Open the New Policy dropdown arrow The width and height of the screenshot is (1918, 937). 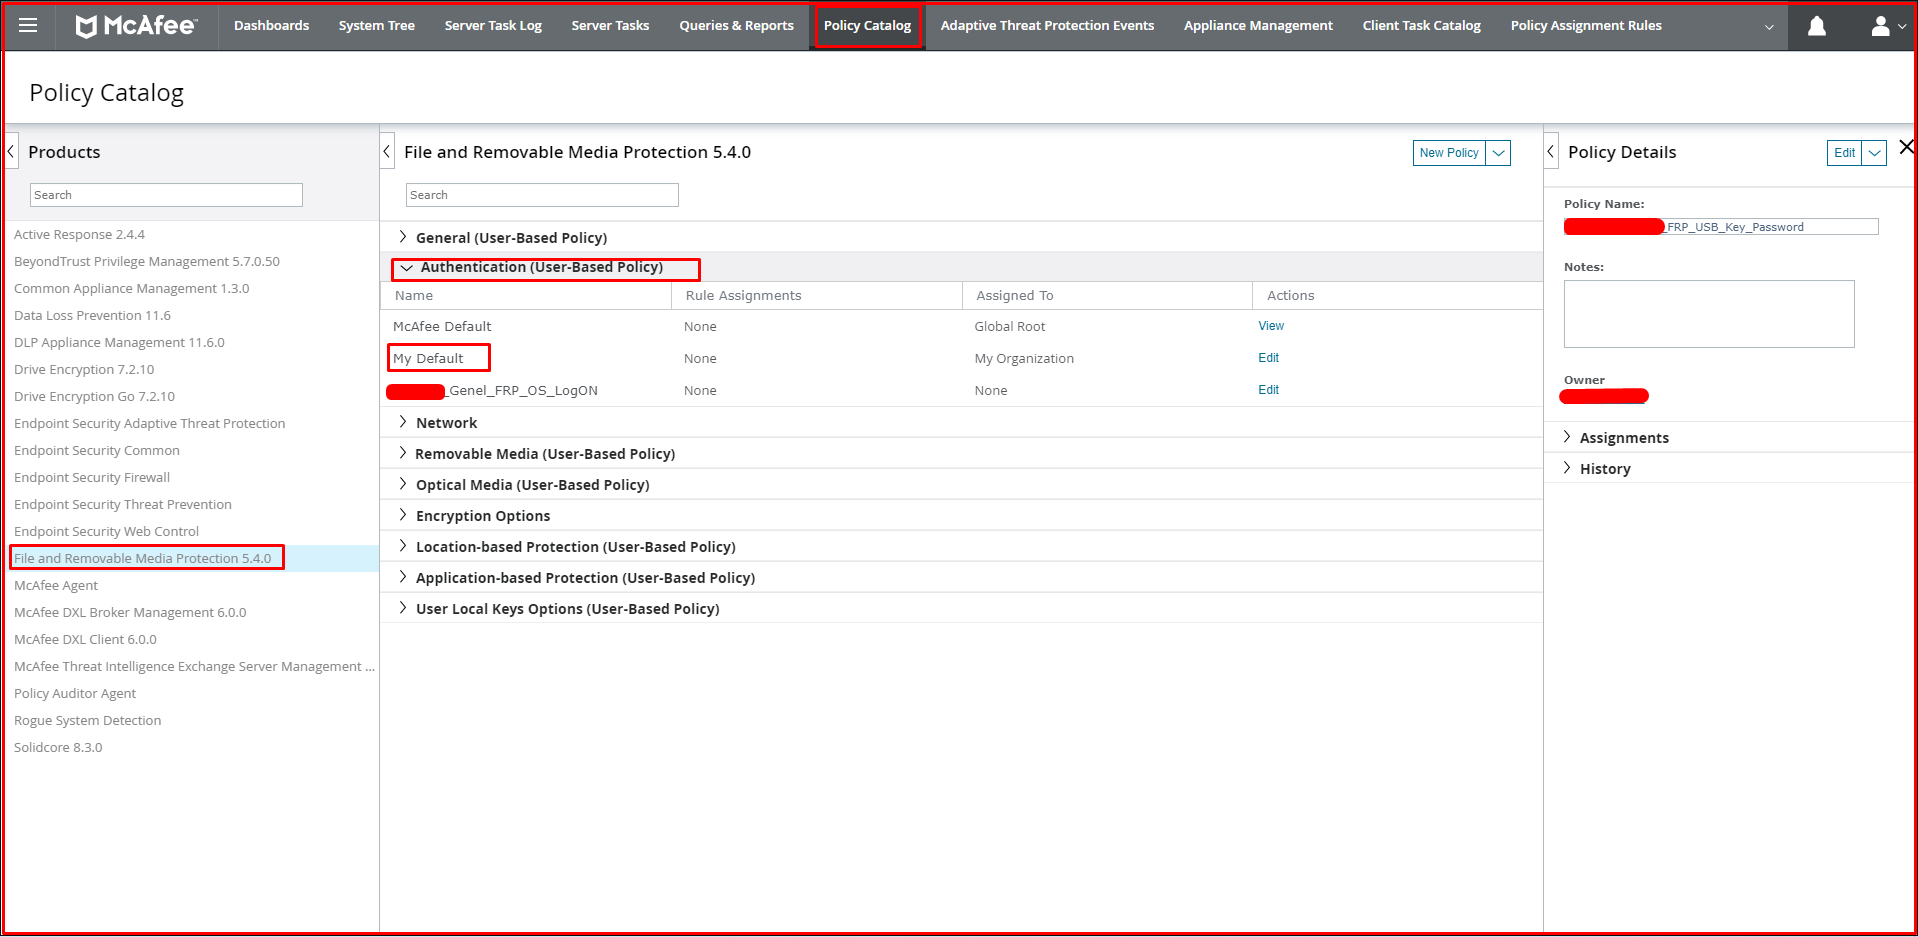1498,153
